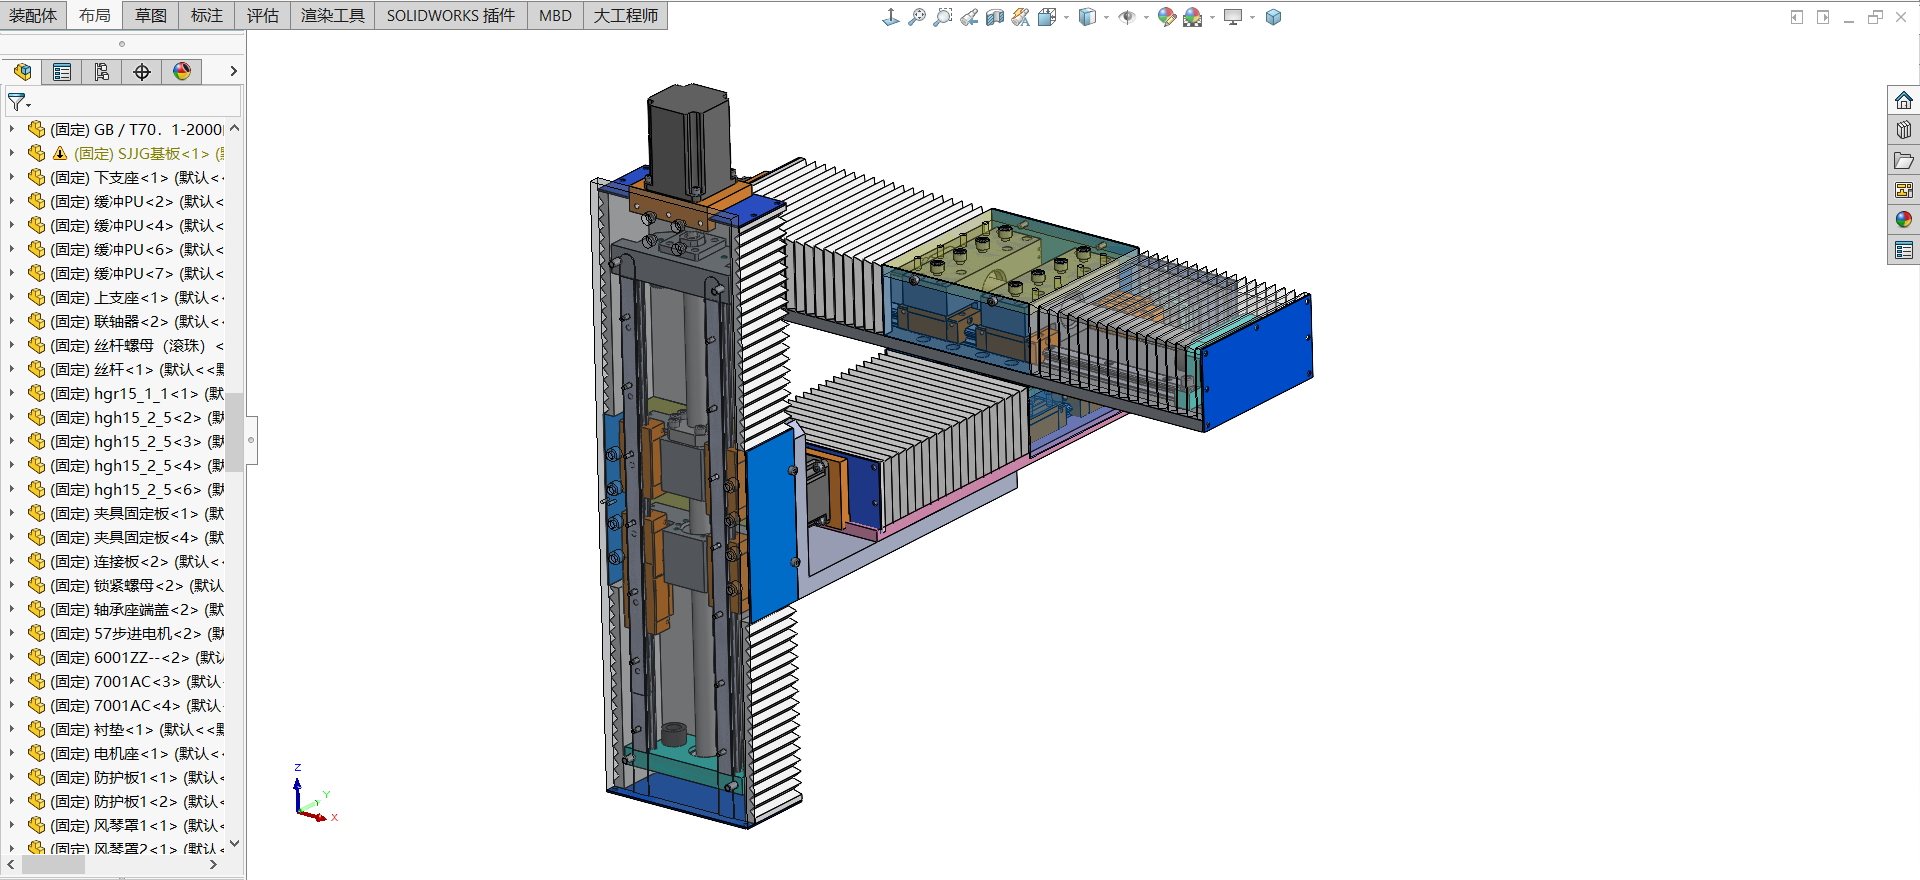The width and height of the screenshot is (1920, 880).
Task: Switch to 渲染工具 tab
Action: [x=333, y=15]
